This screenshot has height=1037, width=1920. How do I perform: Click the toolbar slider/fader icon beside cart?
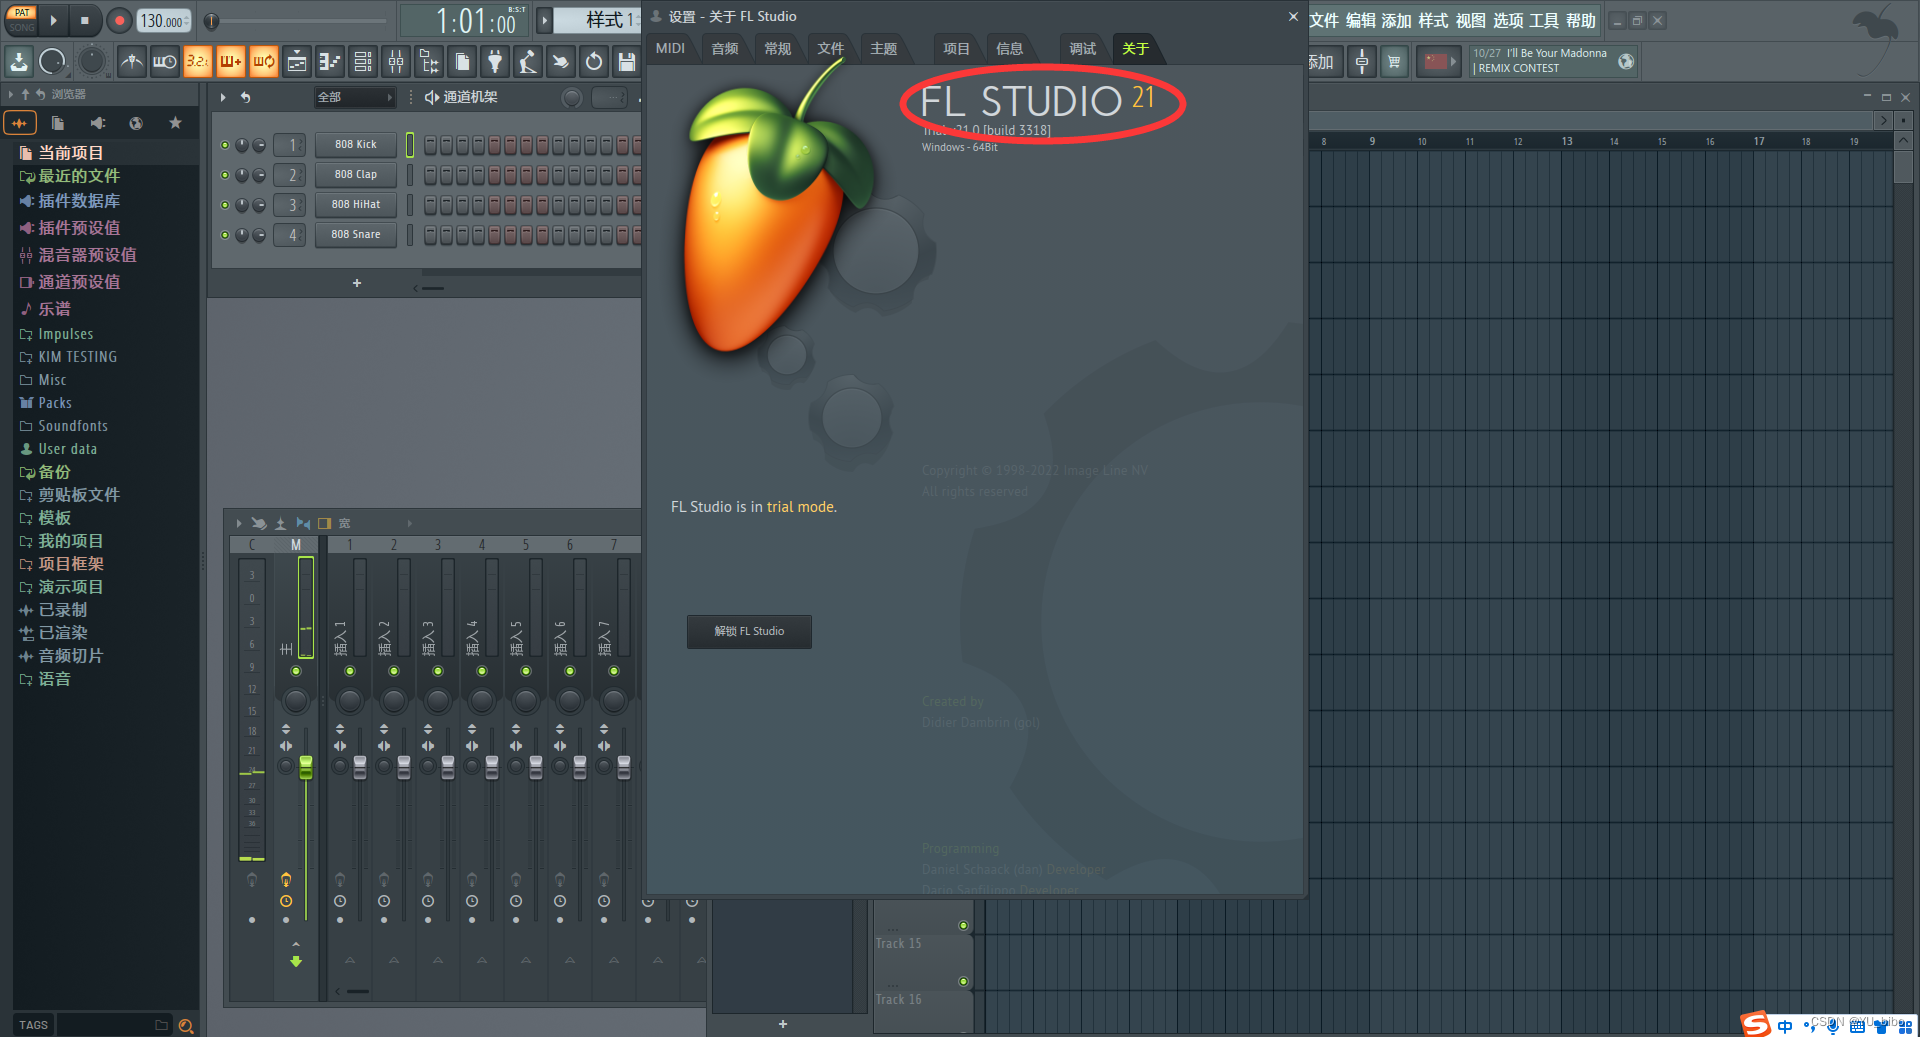point(1362,62)
